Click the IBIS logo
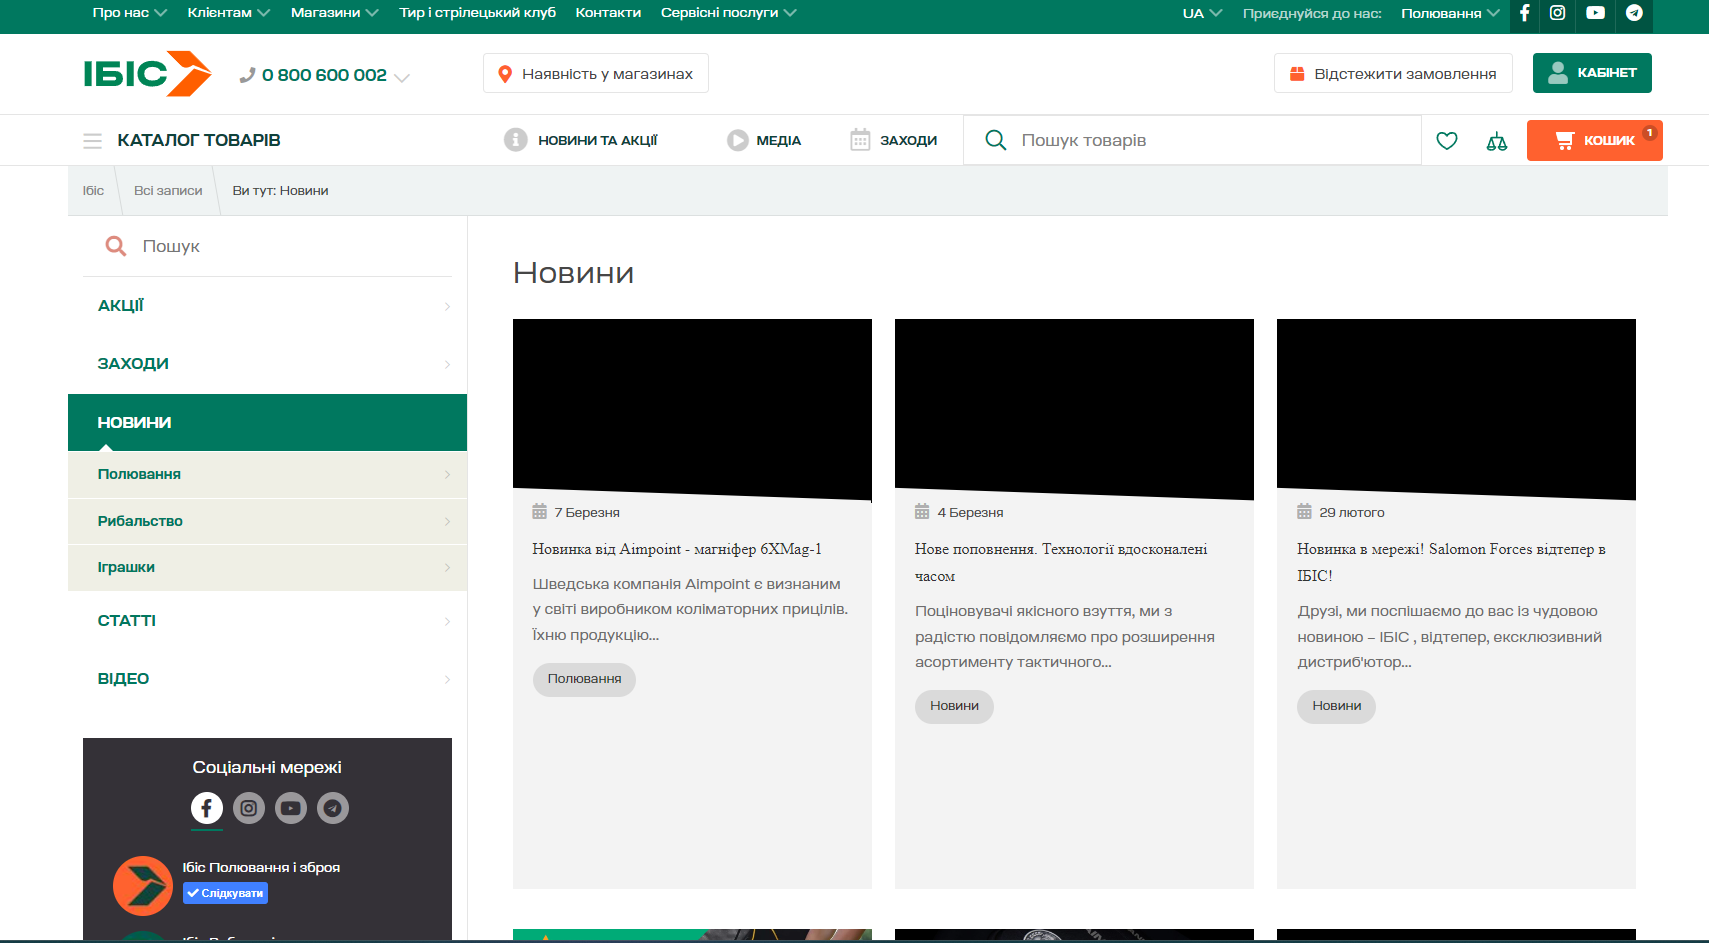Screen dimensions: 1709x943 [x=147, y=74]
